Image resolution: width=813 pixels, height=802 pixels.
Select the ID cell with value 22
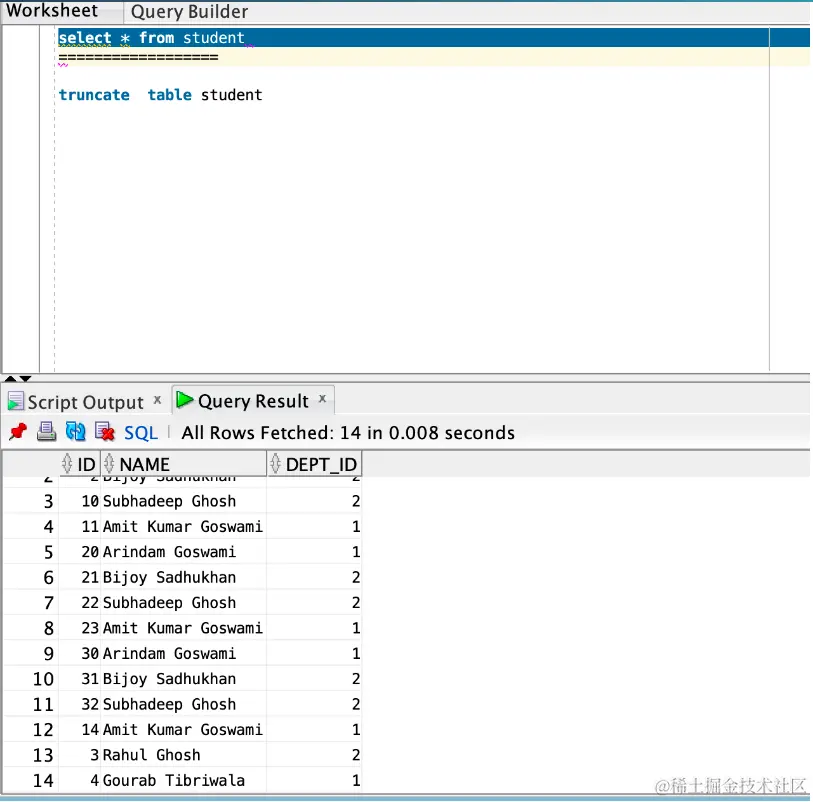pos(80,603)
